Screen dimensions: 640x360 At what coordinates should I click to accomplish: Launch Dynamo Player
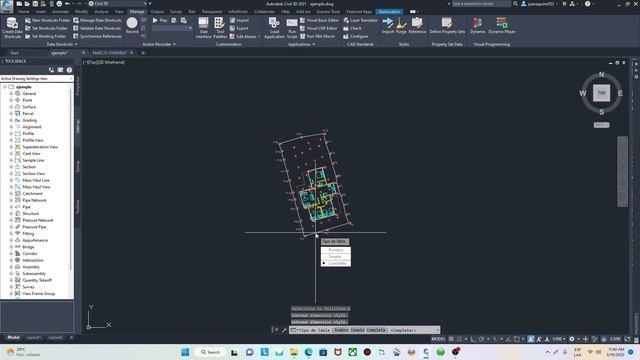pyautogui.click(x=502, y=25)
